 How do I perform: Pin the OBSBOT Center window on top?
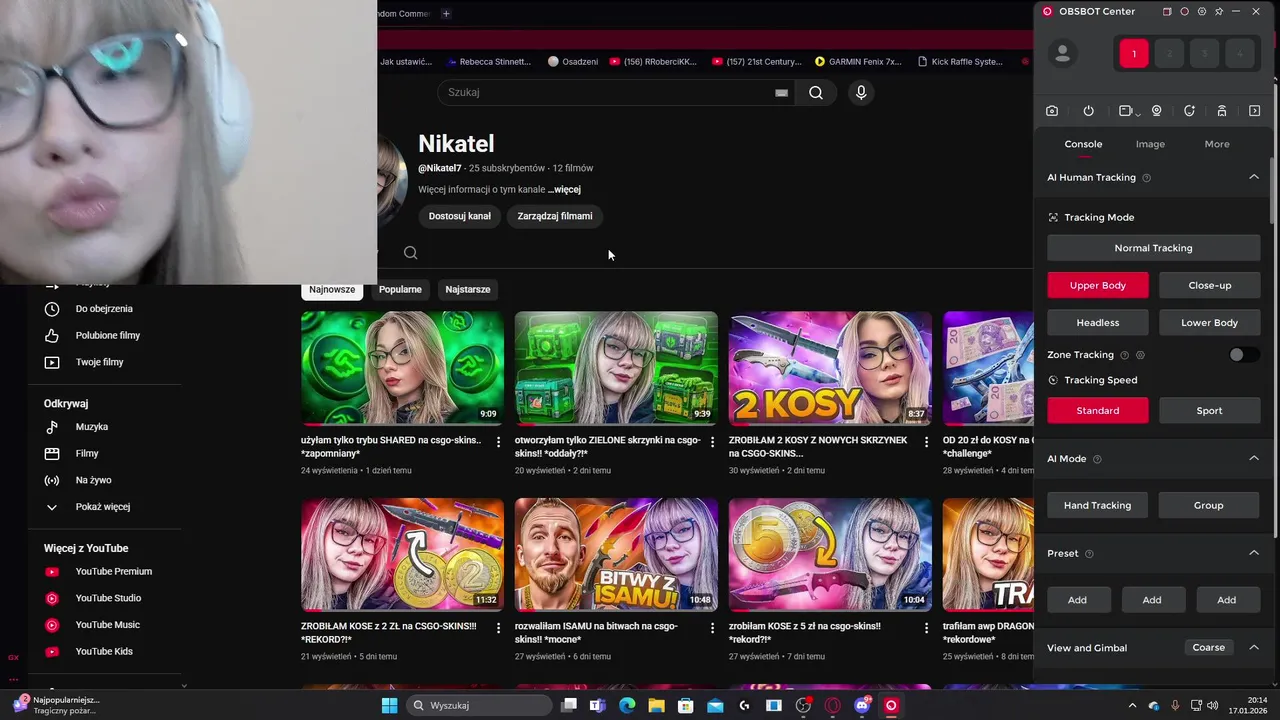pyautogui.click(x=1219, y=12)
